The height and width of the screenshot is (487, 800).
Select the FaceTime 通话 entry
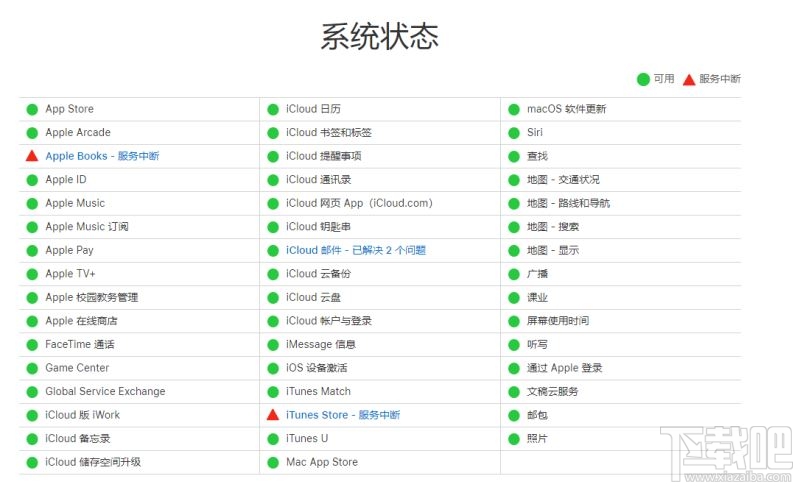80,344
